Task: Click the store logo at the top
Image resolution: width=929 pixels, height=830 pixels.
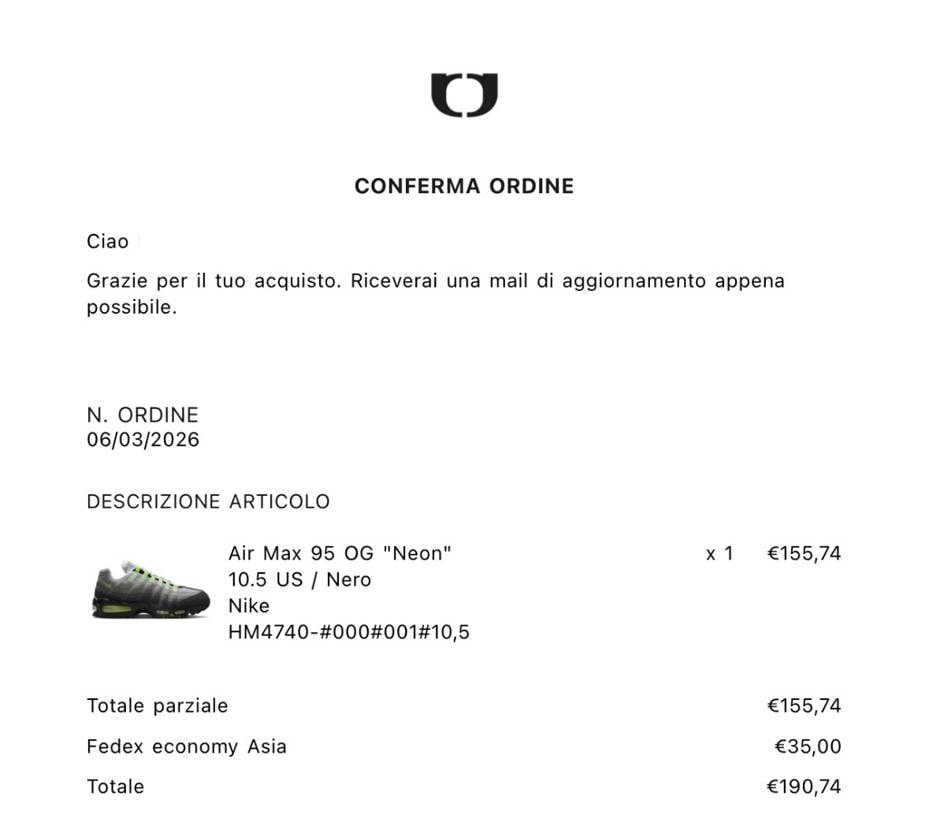Action: point(464,95)
